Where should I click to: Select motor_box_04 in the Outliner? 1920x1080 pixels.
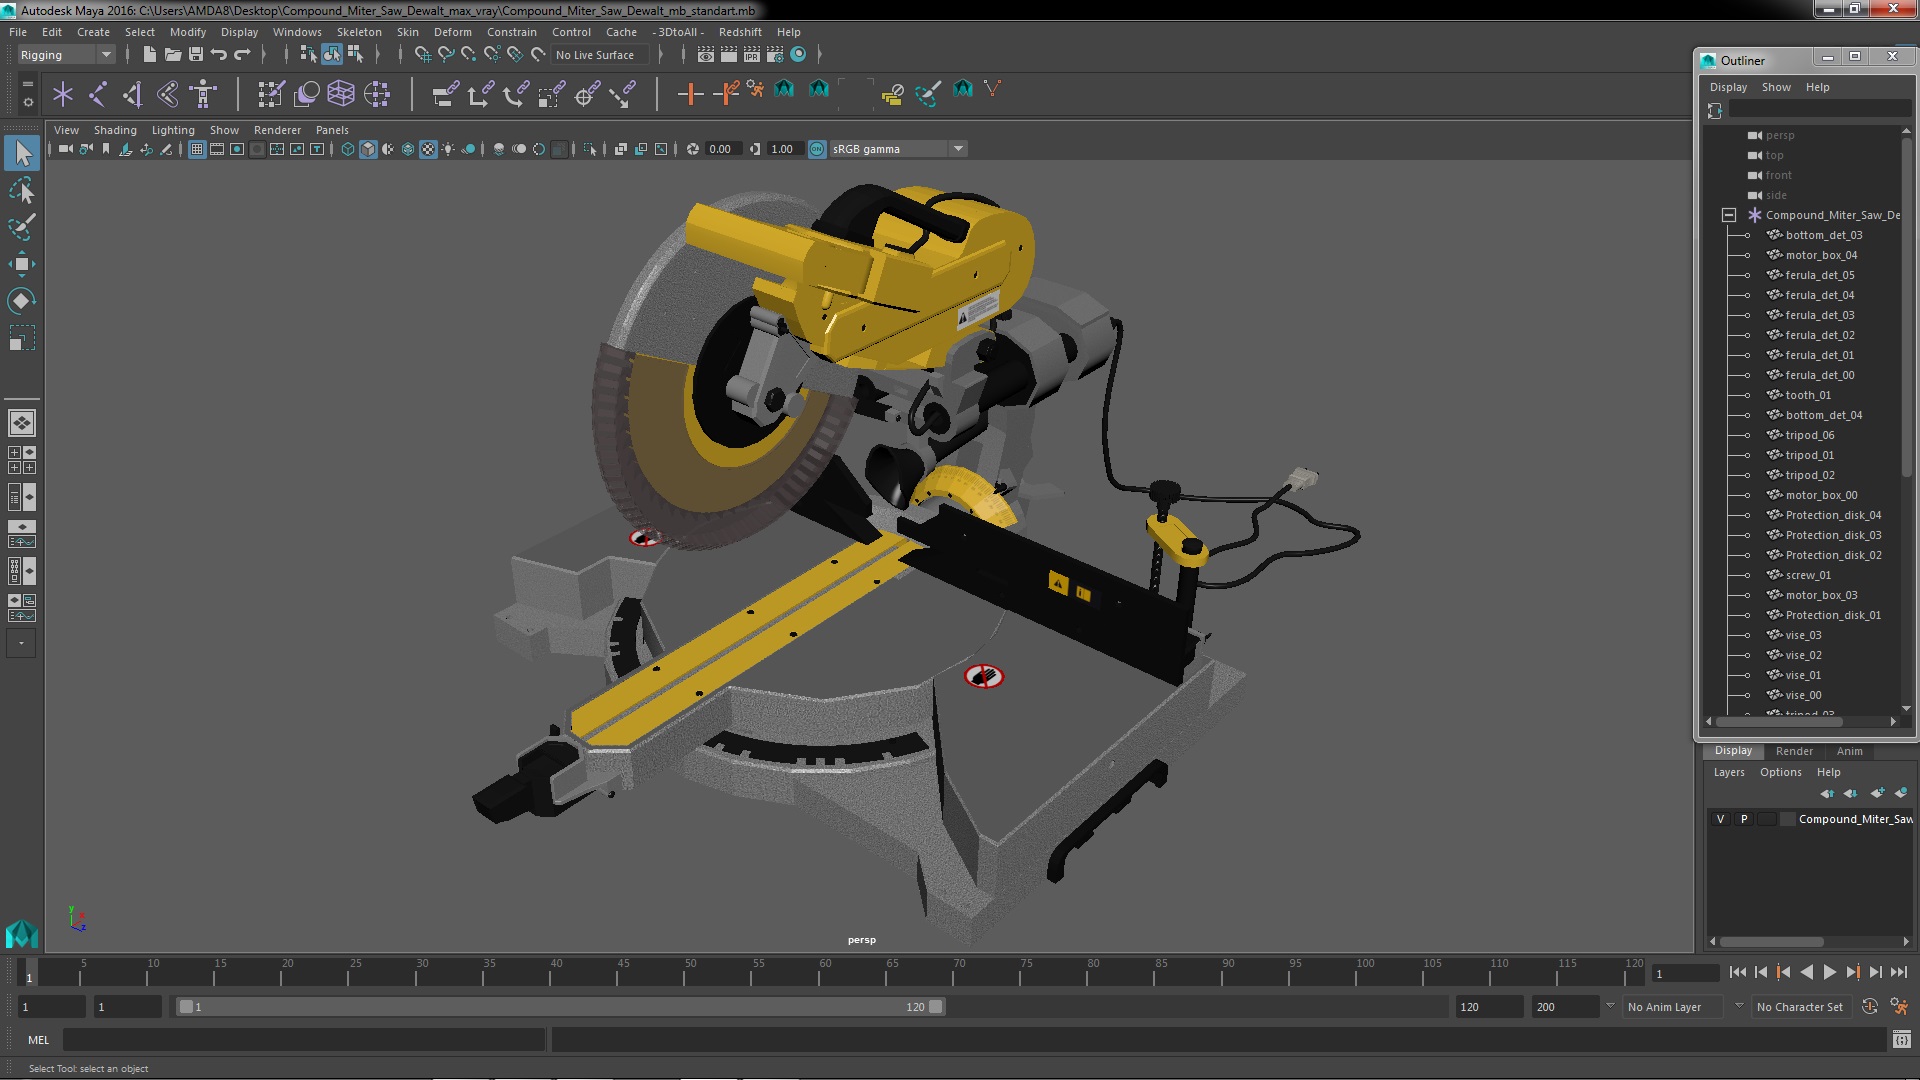tap(1821, 255)
